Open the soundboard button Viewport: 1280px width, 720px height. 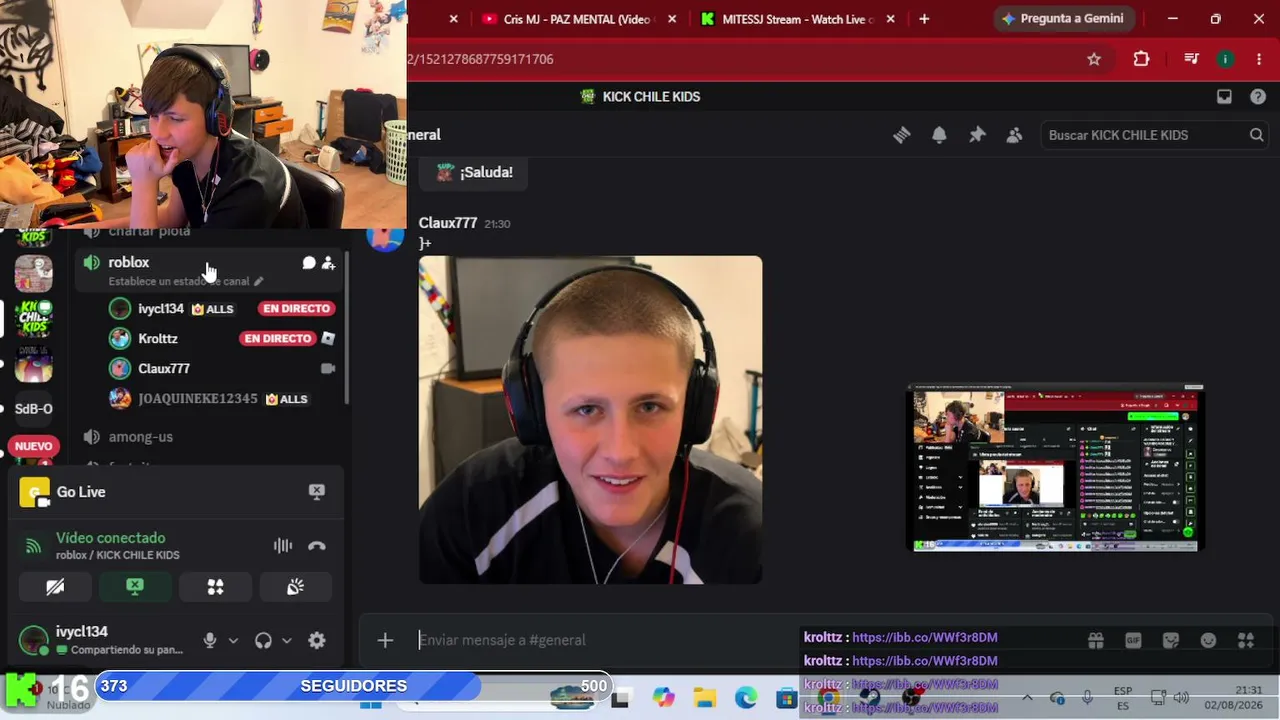pyautogui.click(x=295, y=587)
